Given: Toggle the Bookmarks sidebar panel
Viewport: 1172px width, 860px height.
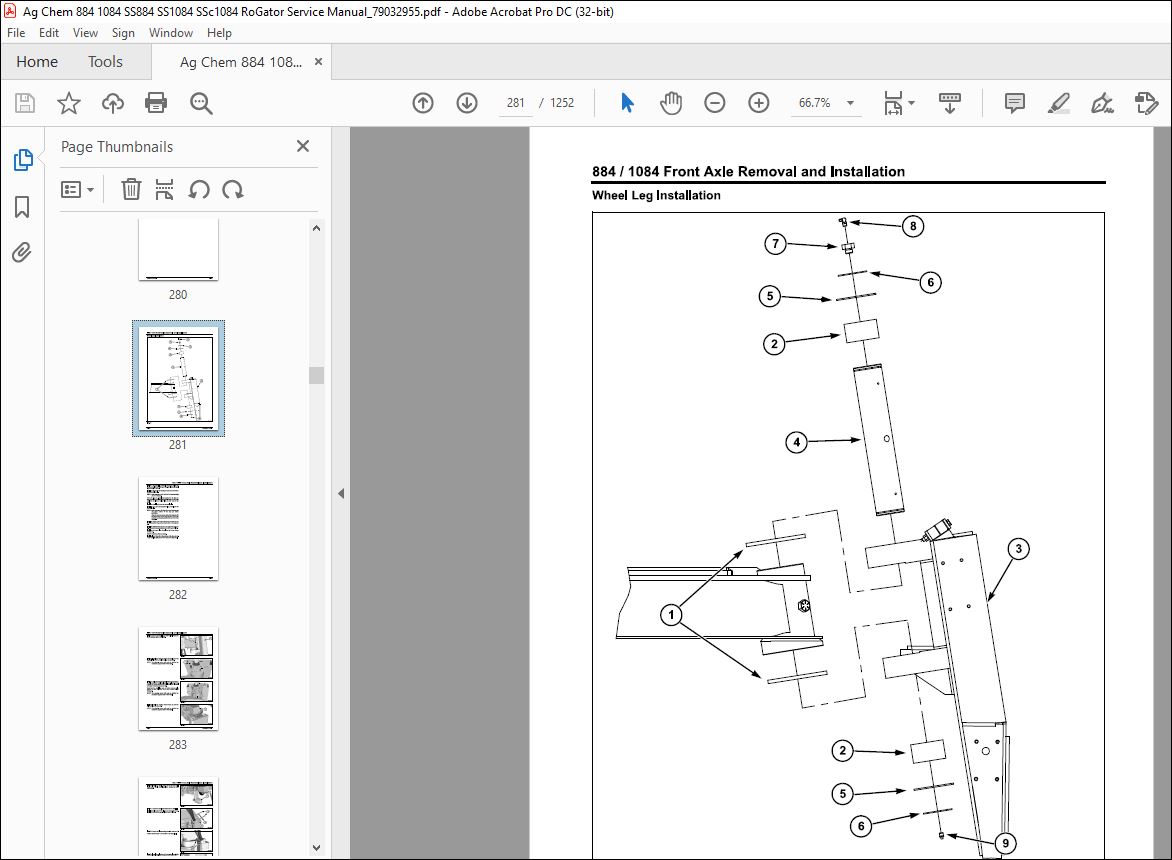Looking at the screenshot, I should tap(22, 207).
